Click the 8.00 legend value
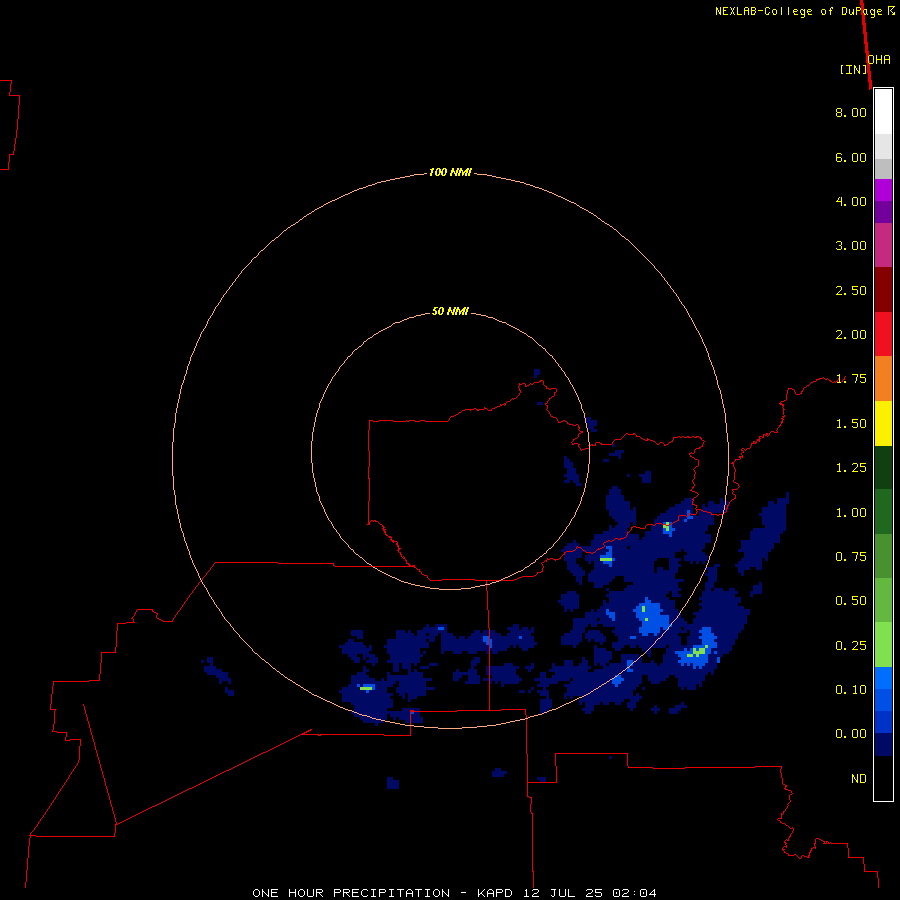The image size is (900, 900). 851,112
